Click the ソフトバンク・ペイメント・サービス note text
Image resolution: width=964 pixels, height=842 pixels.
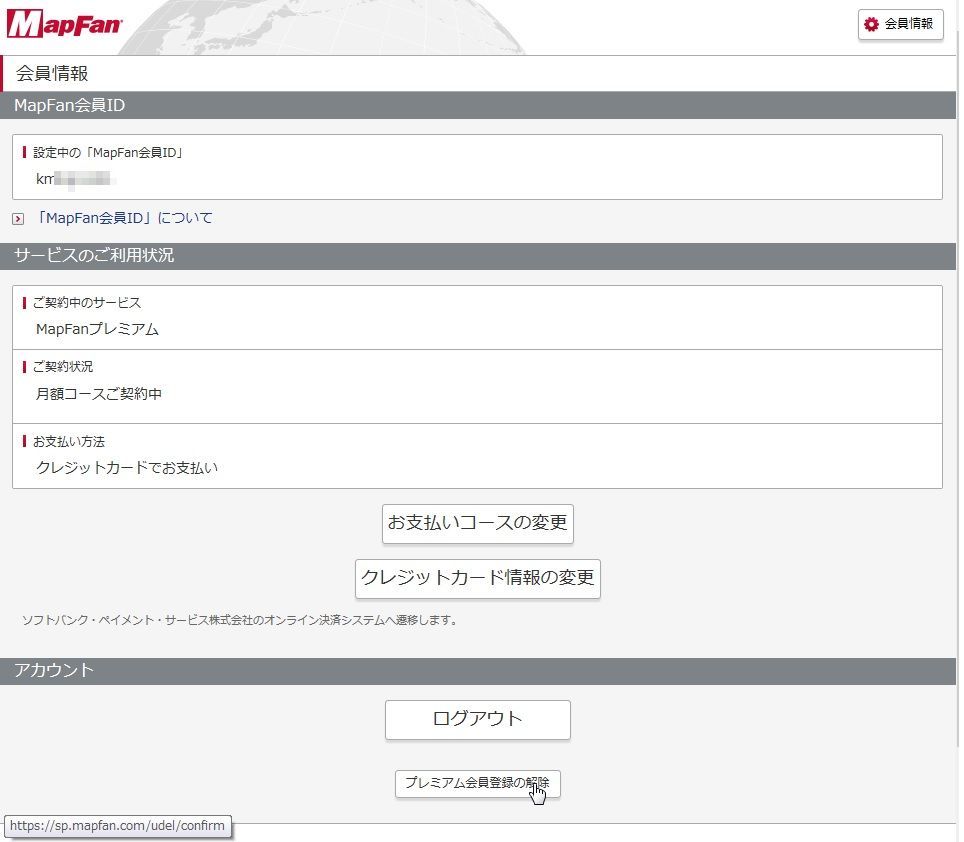pos(241,620)
